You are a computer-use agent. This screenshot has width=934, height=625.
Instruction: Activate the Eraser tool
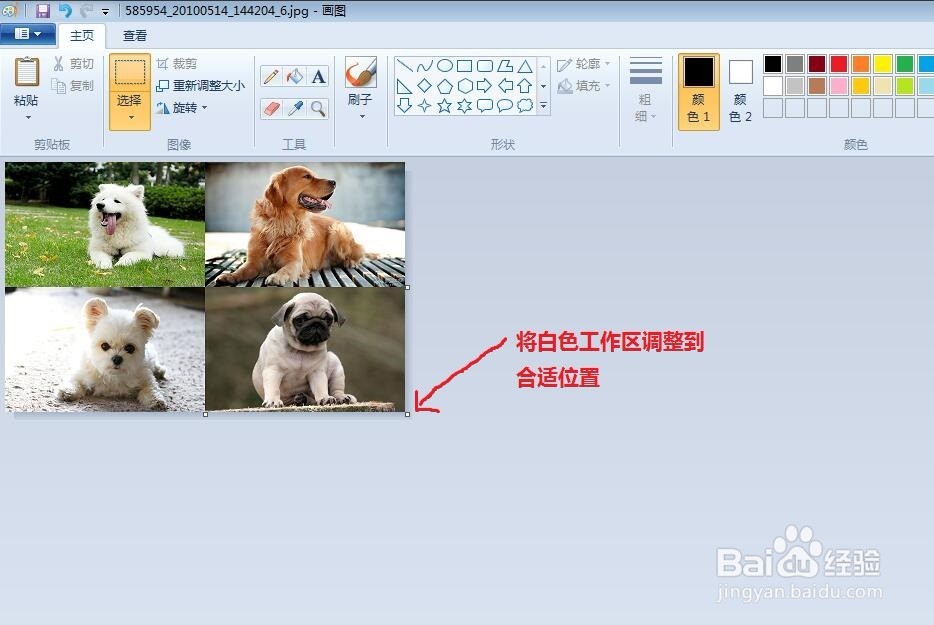[270, 105]
